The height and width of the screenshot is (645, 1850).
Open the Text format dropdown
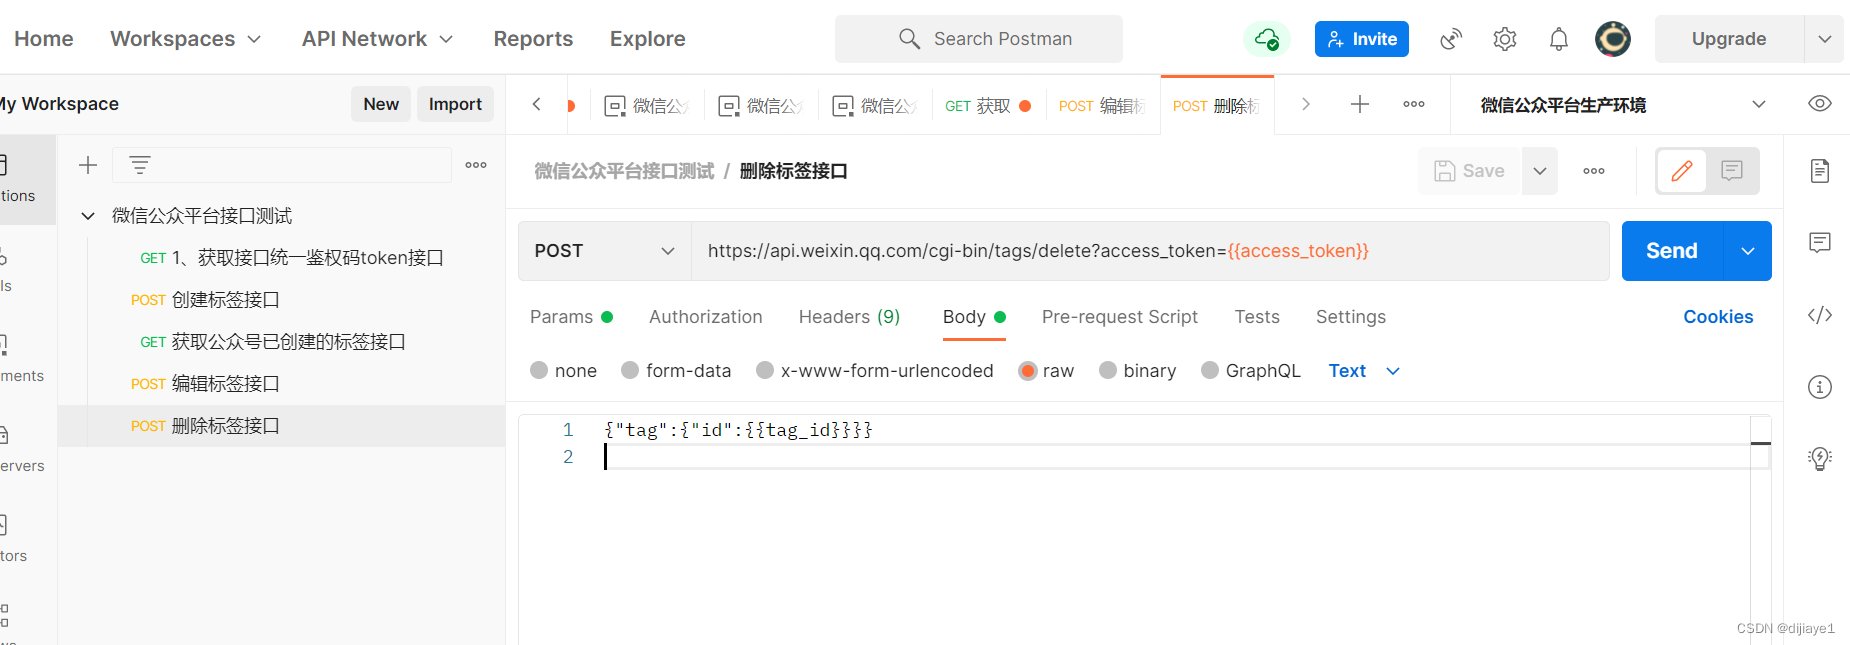pos(1364,371)
